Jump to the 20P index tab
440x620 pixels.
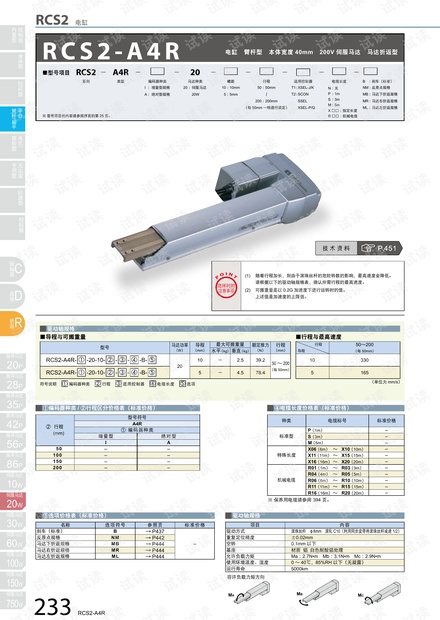(x=13, y=363)
